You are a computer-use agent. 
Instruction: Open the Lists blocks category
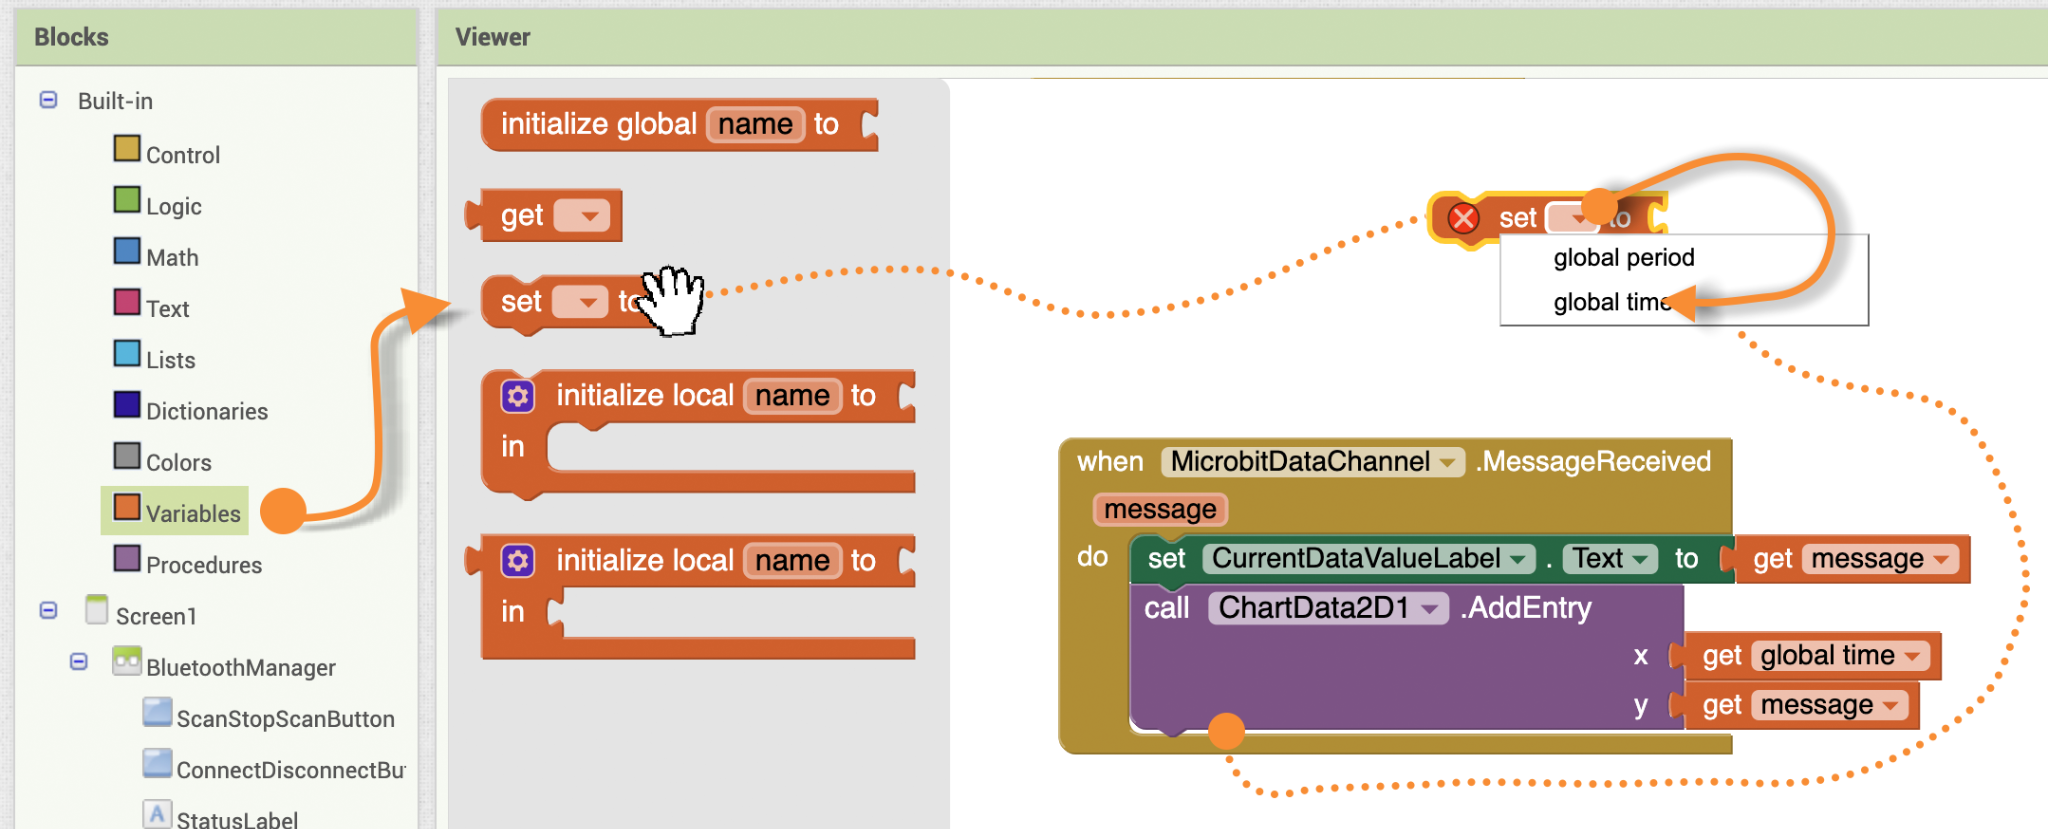170,360
